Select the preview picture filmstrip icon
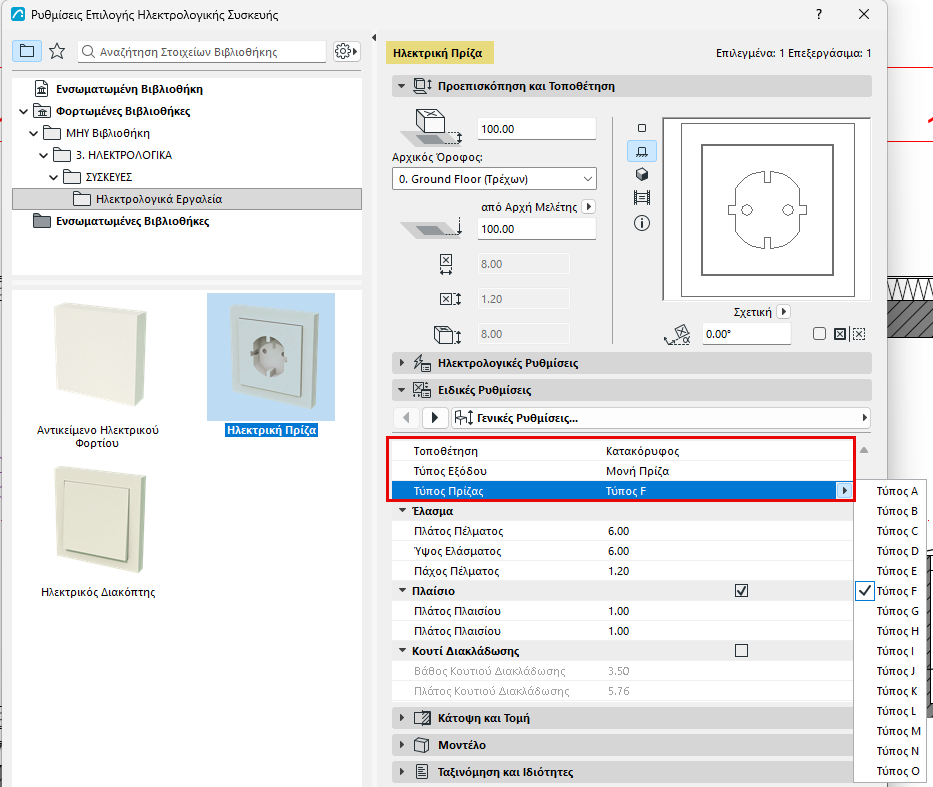 click(641, 197)
